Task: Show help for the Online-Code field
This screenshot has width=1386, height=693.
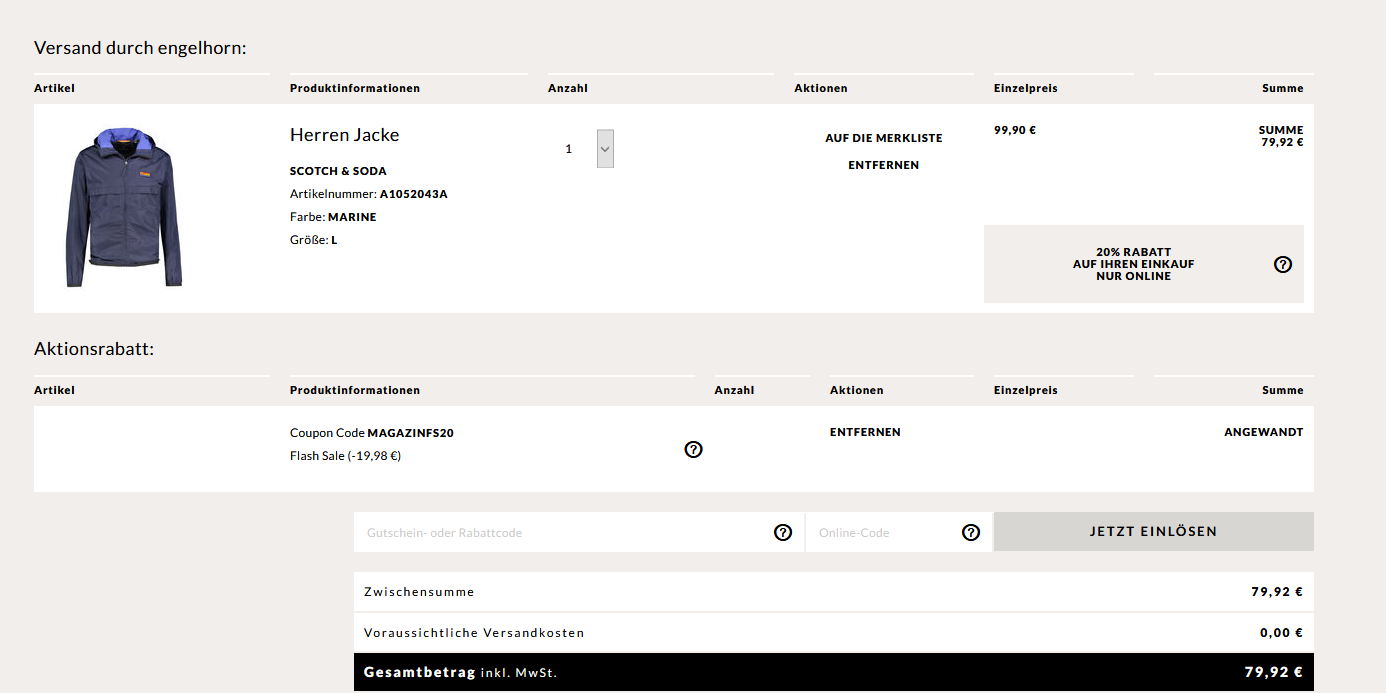Action: (x=970, y=533)
